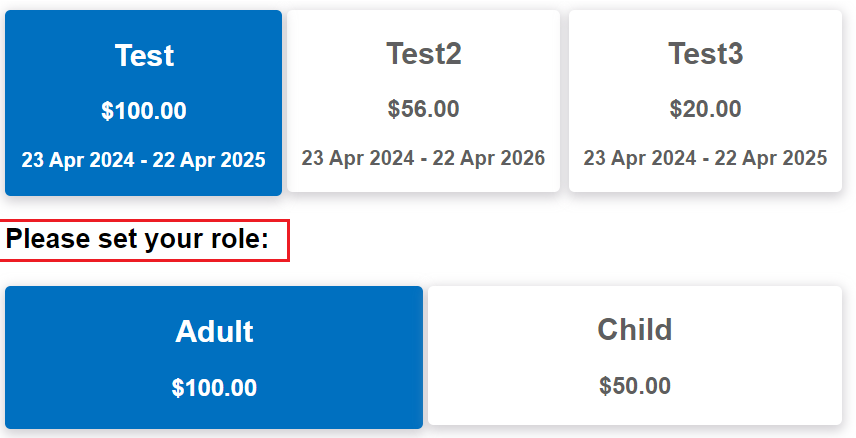The height and width of the screenshot is (438, 856).
Task: Click the "Test3" heading text
Action: pos(706,53)
